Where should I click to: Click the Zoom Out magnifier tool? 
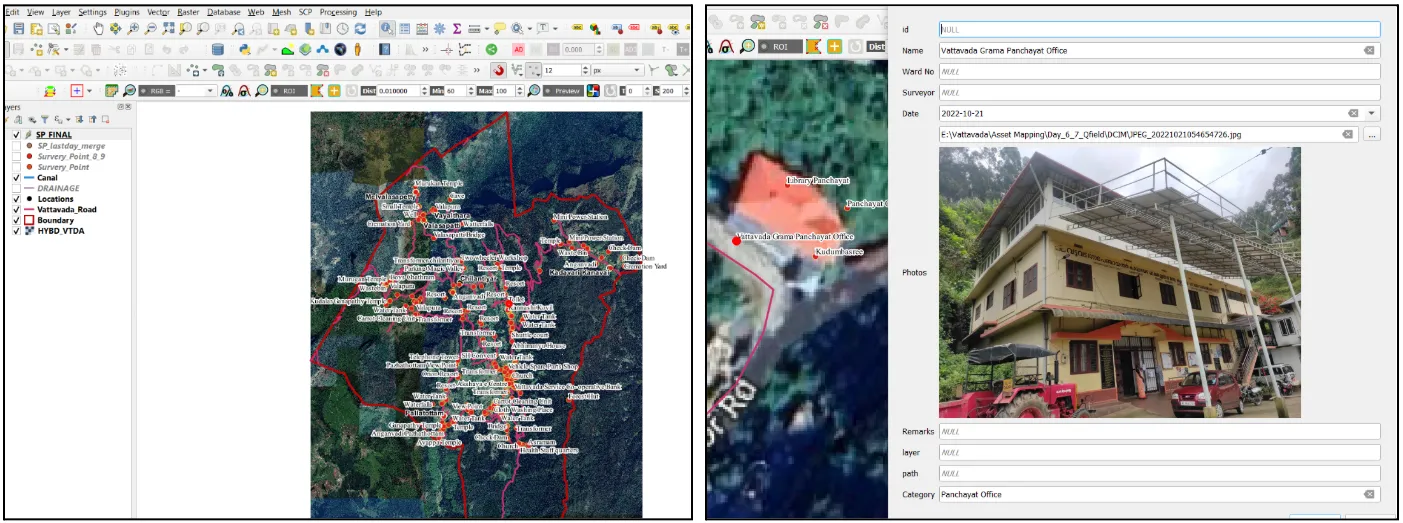pyautogui.click(x=151, y=29)
